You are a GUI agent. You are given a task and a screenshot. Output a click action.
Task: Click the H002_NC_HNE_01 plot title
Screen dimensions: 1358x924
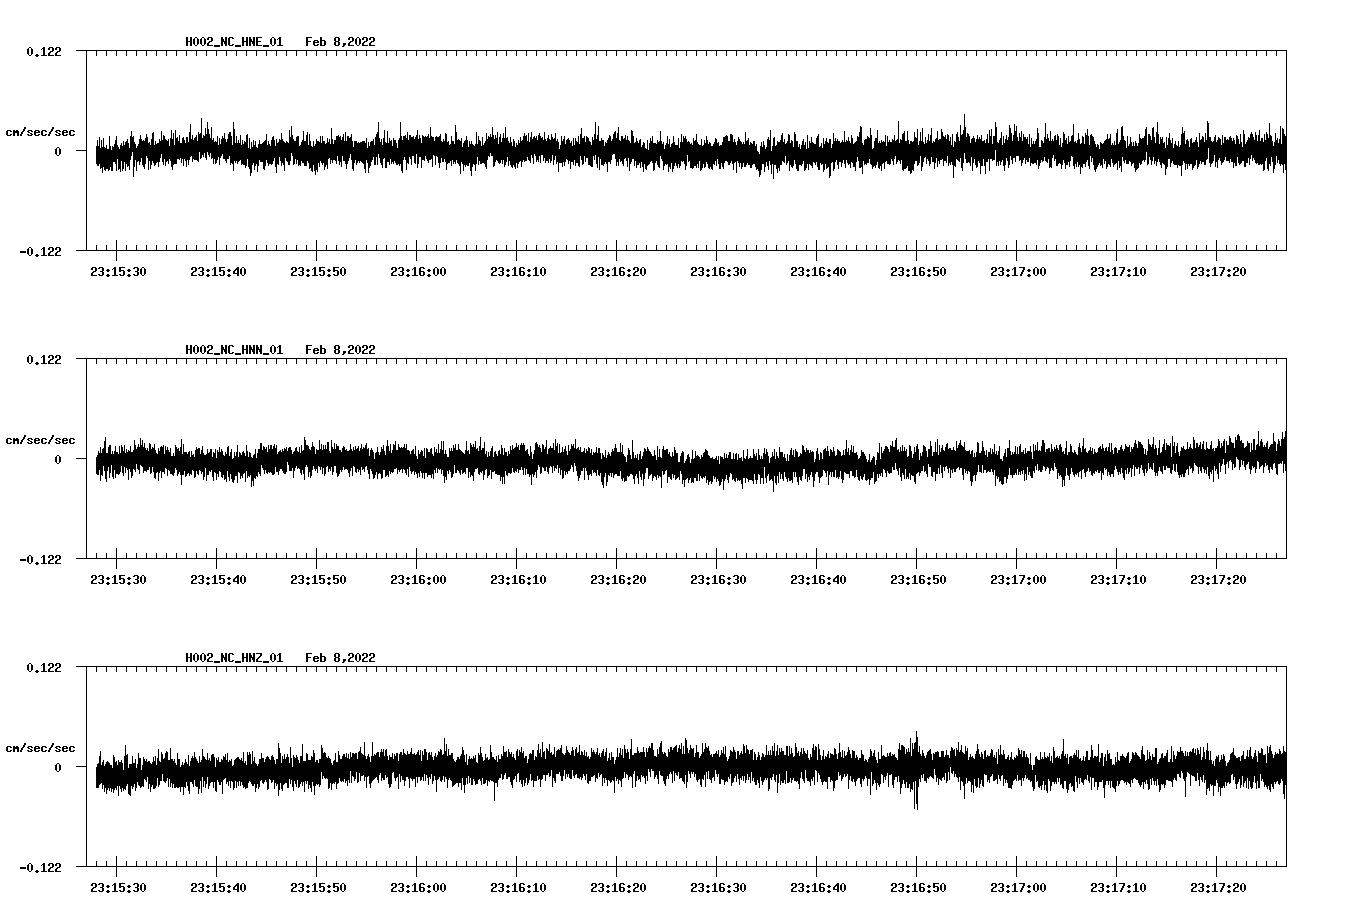coord(234,42)
